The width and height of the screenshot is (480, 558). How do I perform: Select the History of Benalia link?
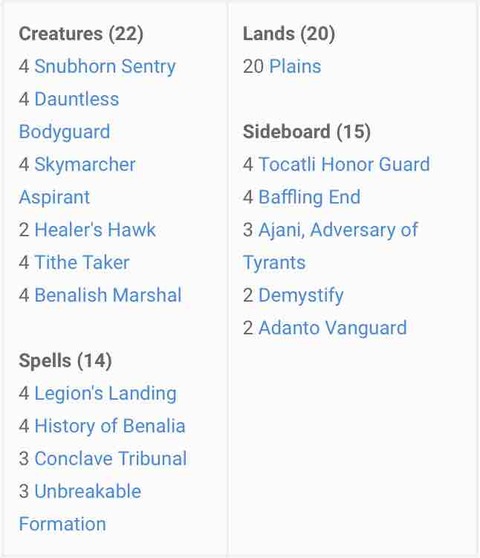coord(110,426)
